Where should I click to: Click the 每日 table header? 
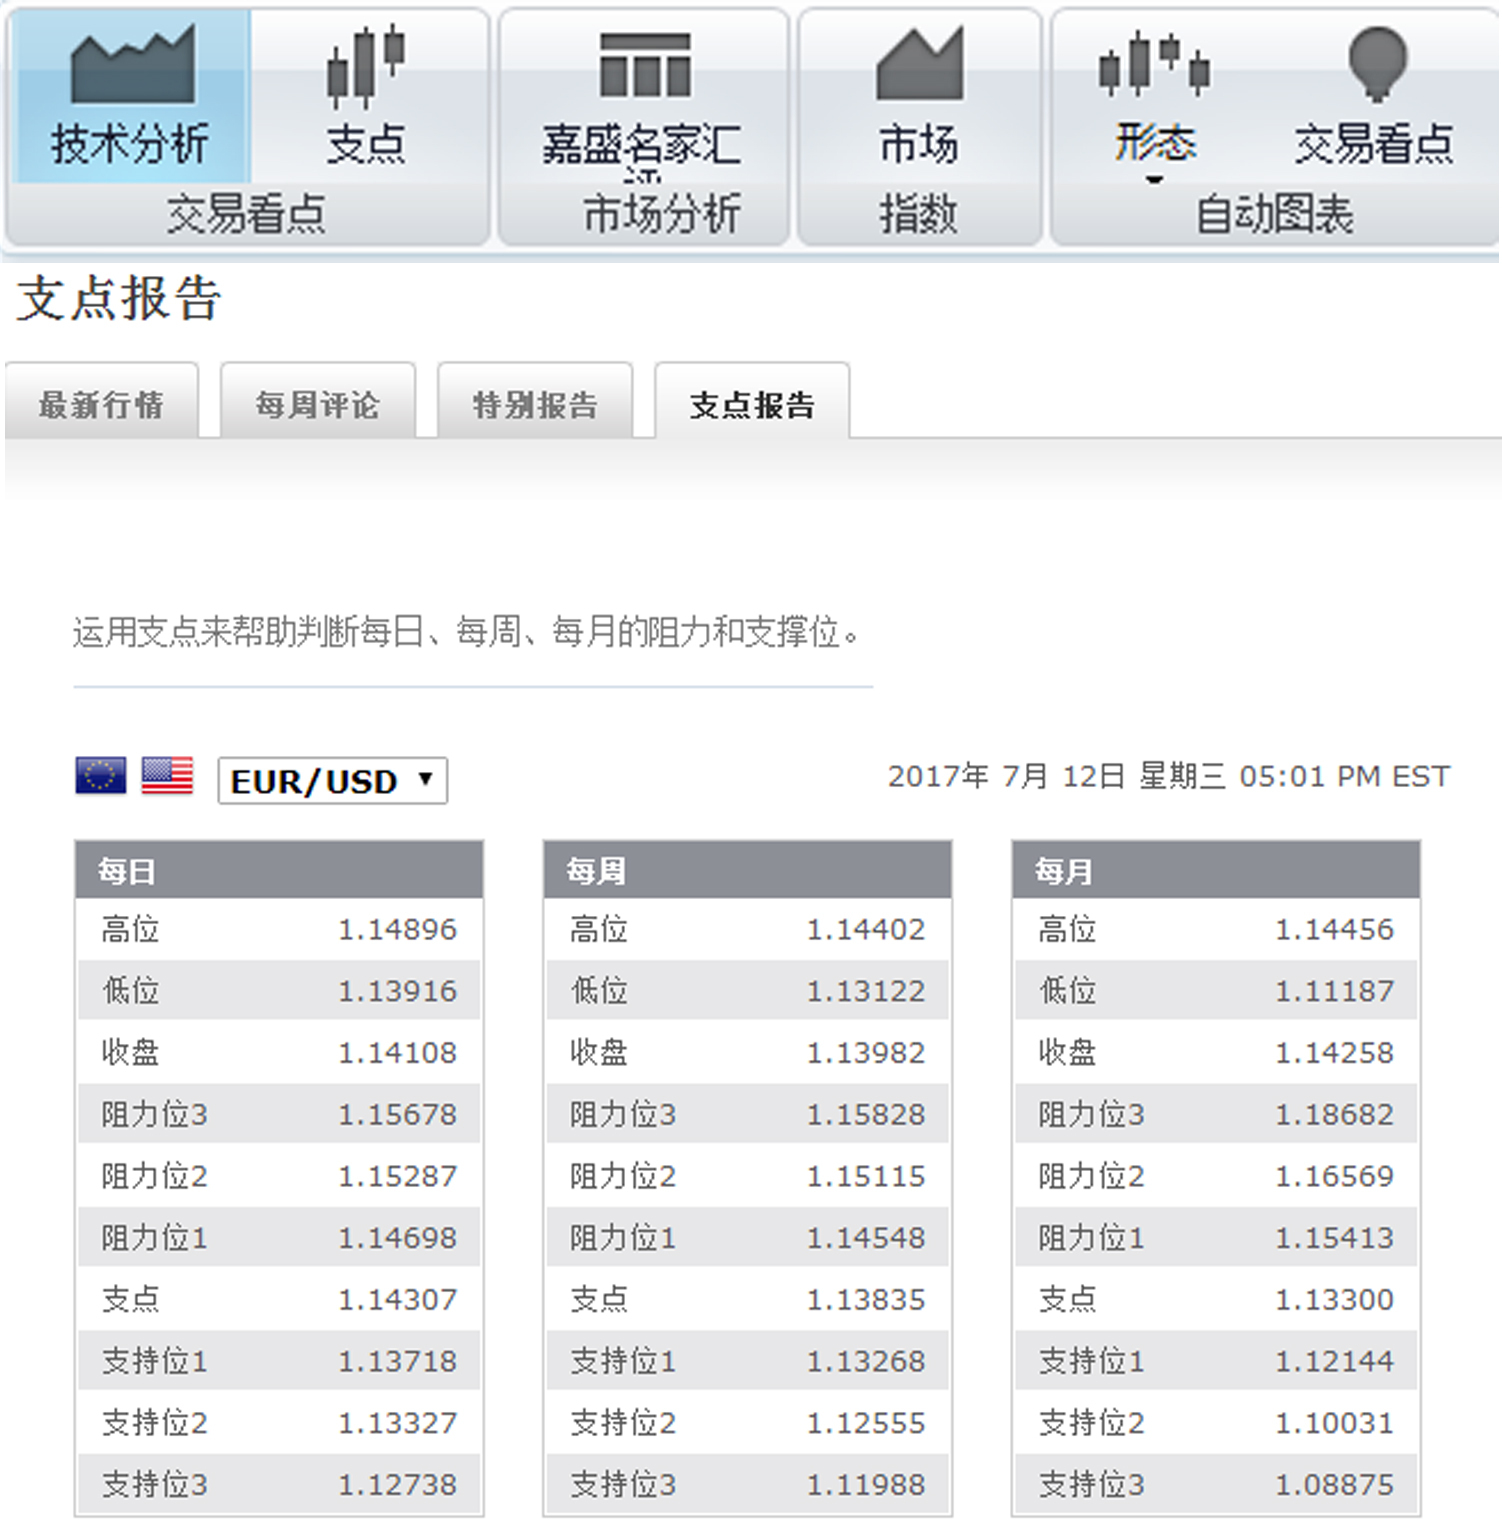[x=279, y=870]
